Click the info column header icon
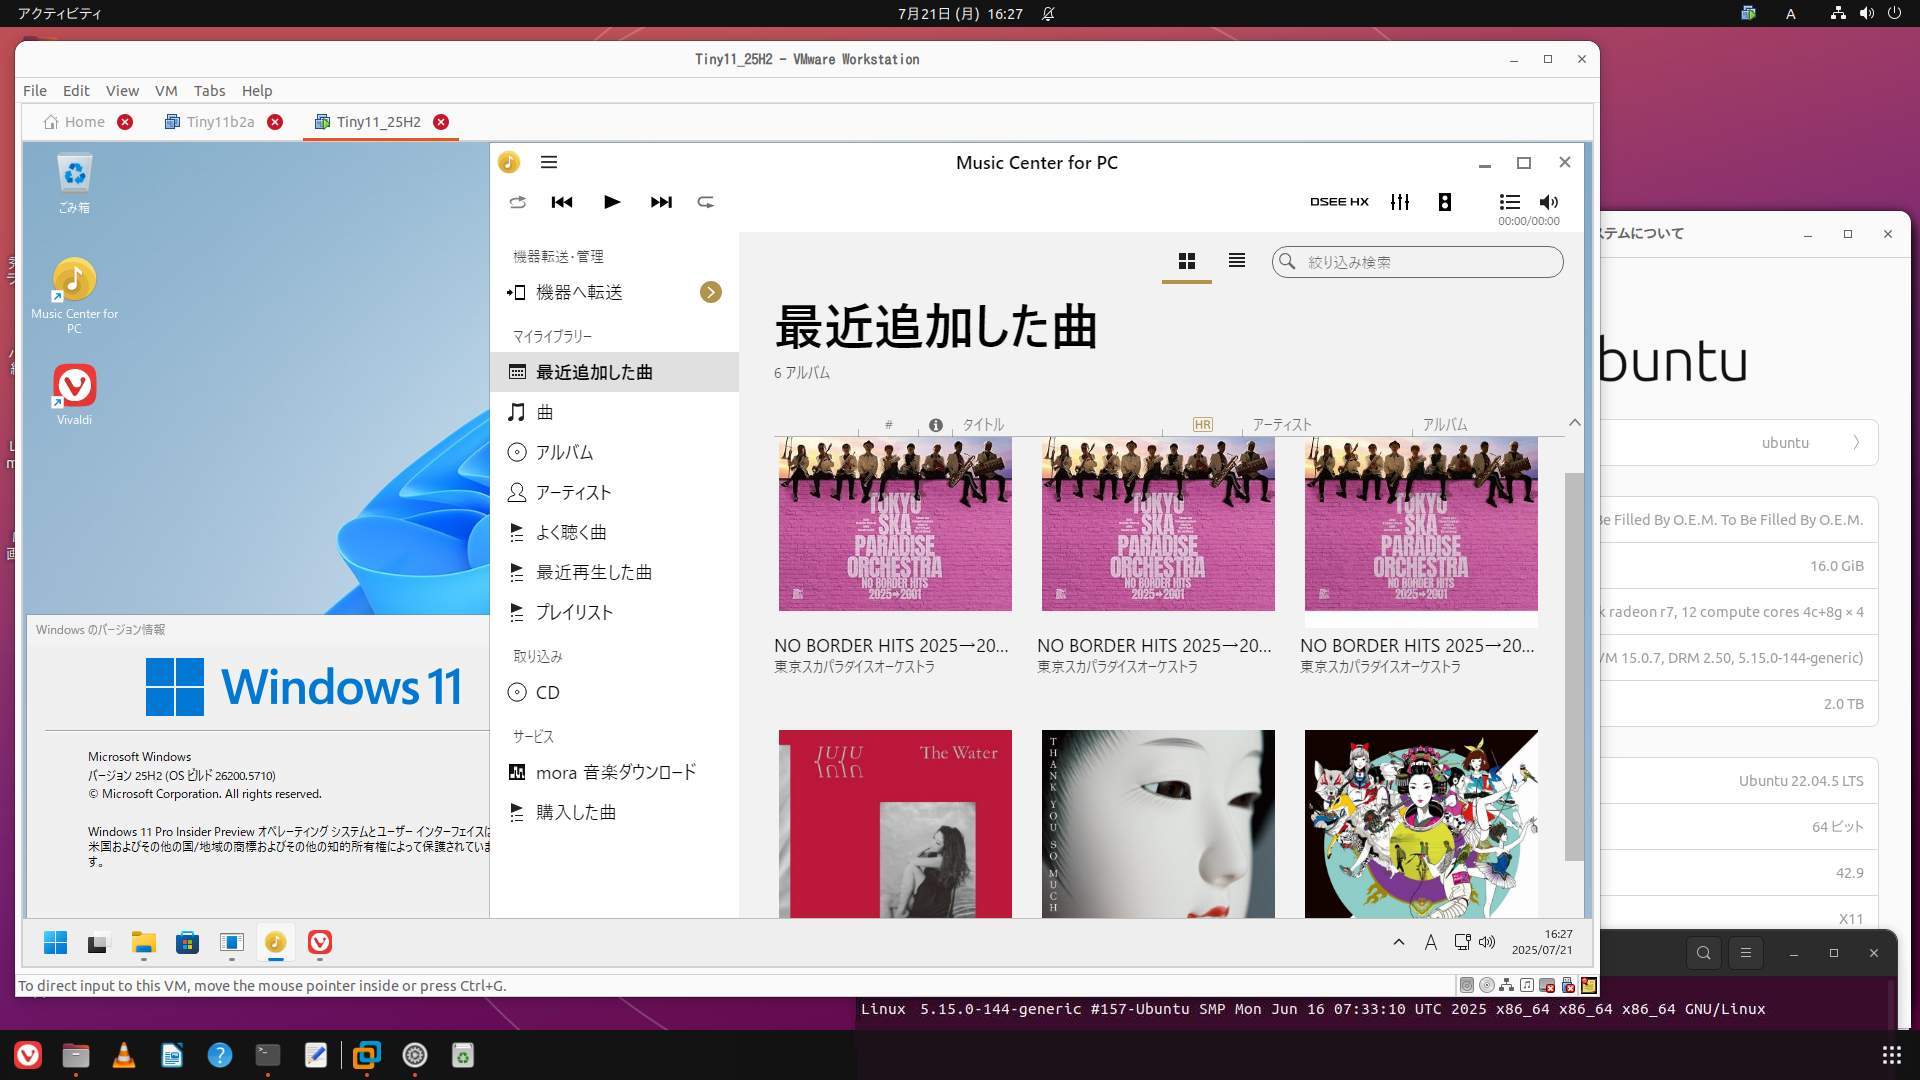The height and width of the screenshot is (1080, 1920). point(936,425)
